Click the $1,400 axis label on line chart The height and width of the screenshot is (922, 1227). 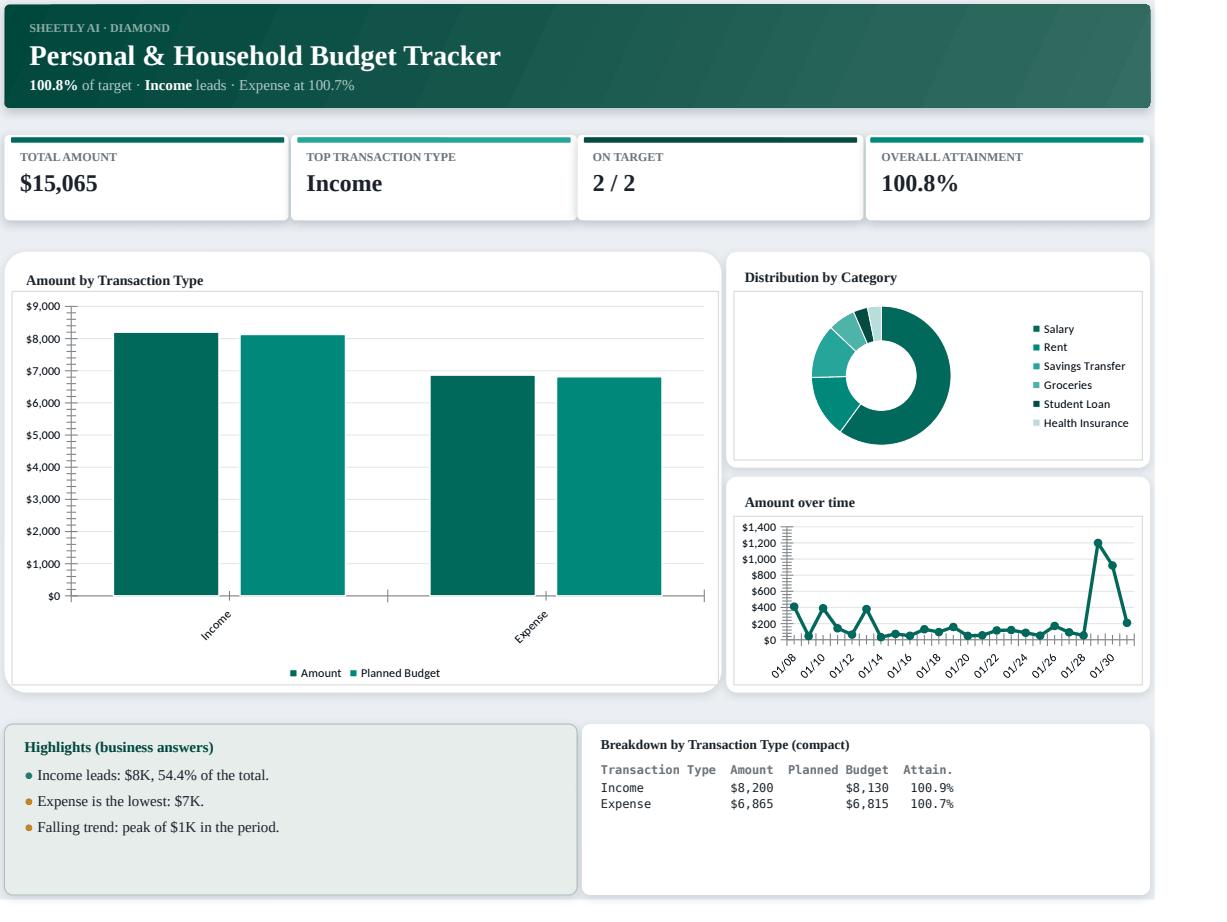760,527
